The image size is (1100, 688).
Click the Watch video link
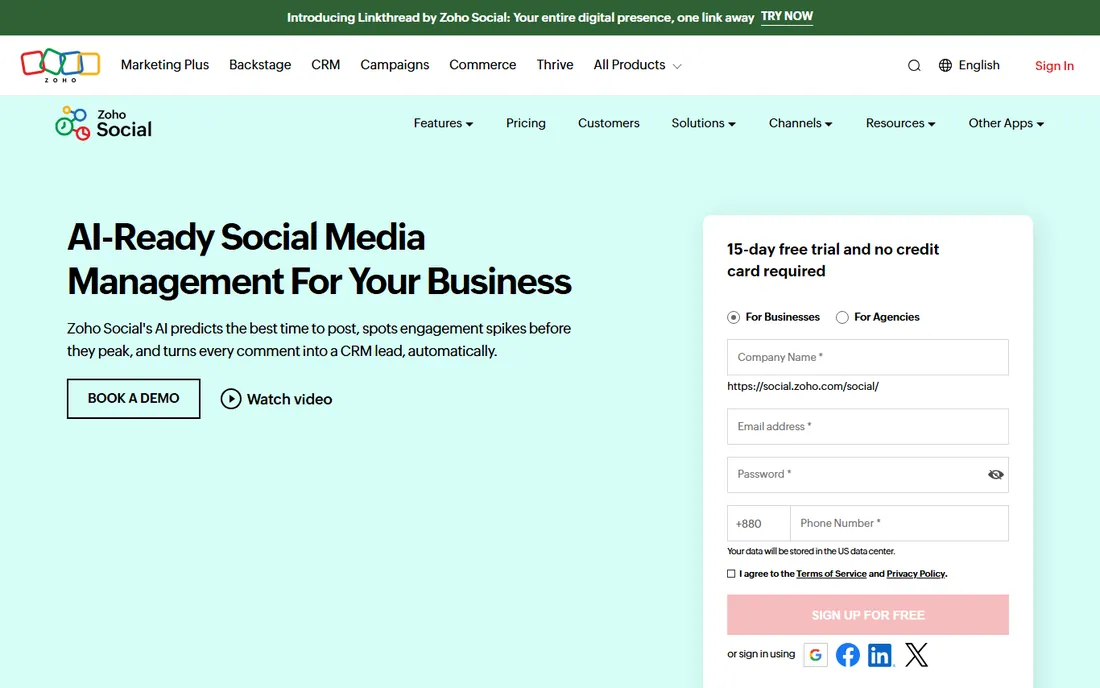(x=289, y=399)
